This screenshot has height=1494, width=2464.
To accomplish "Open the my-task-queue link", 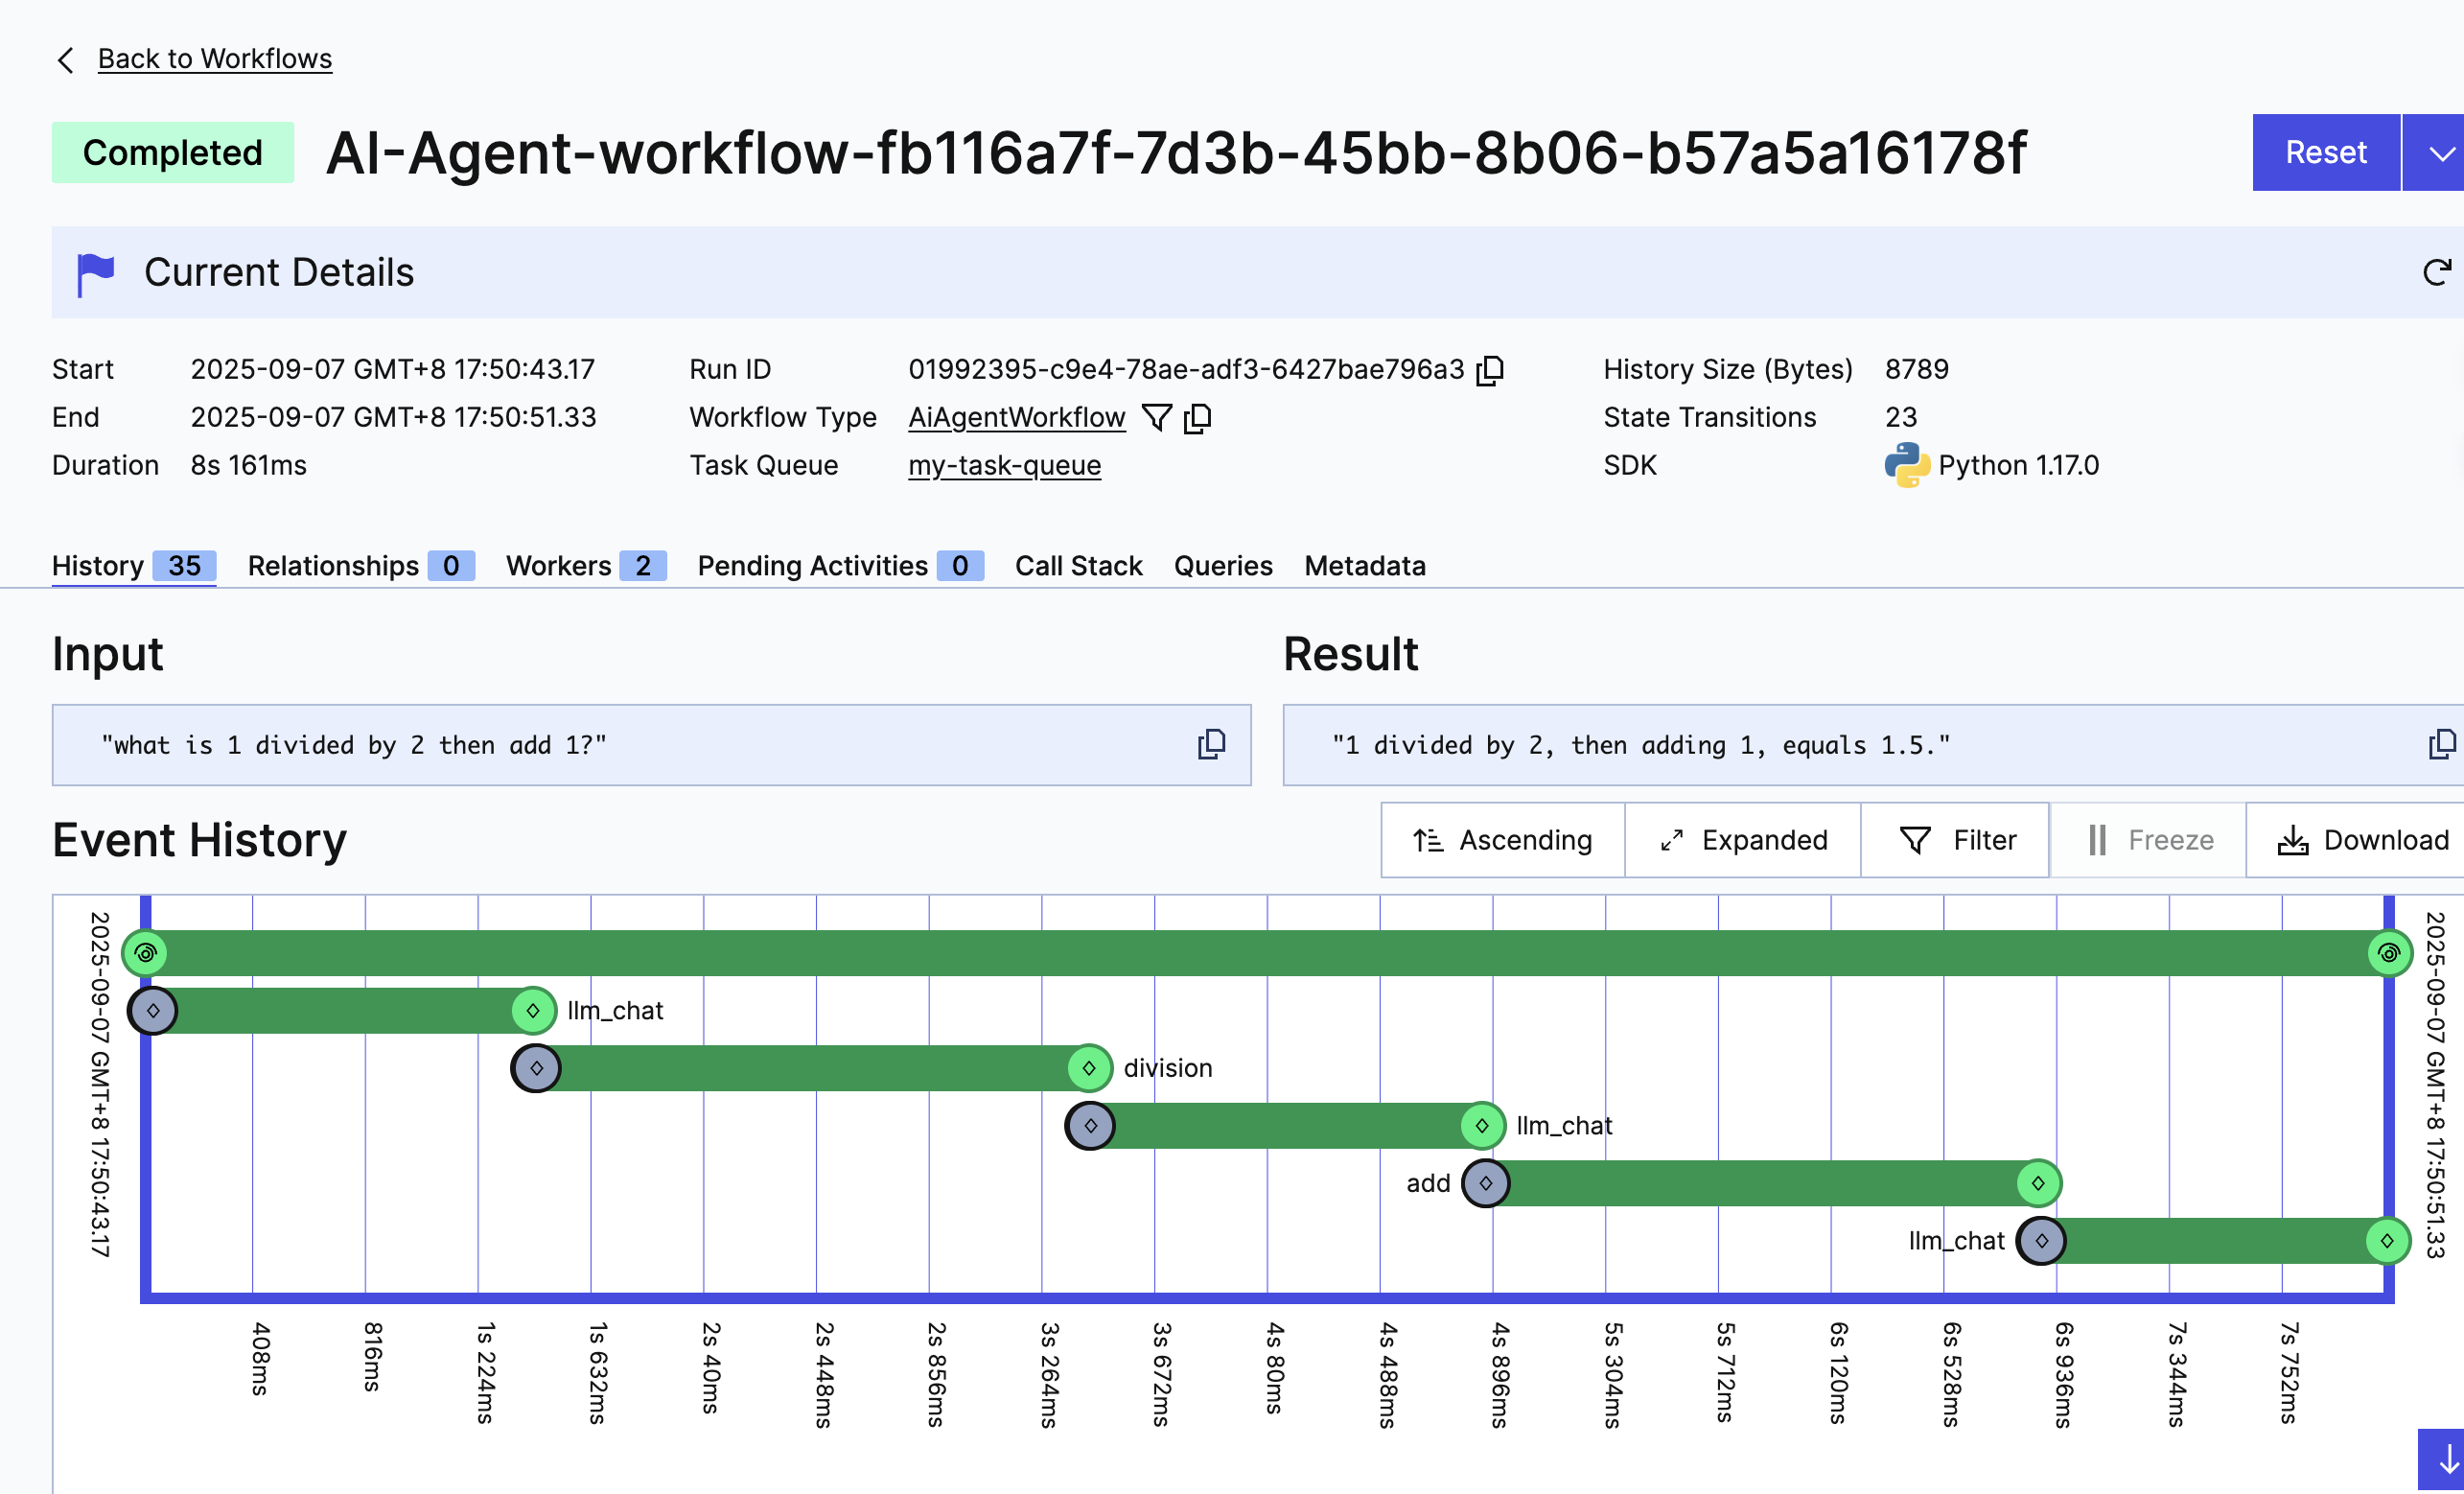I will tap(1004, 465).
